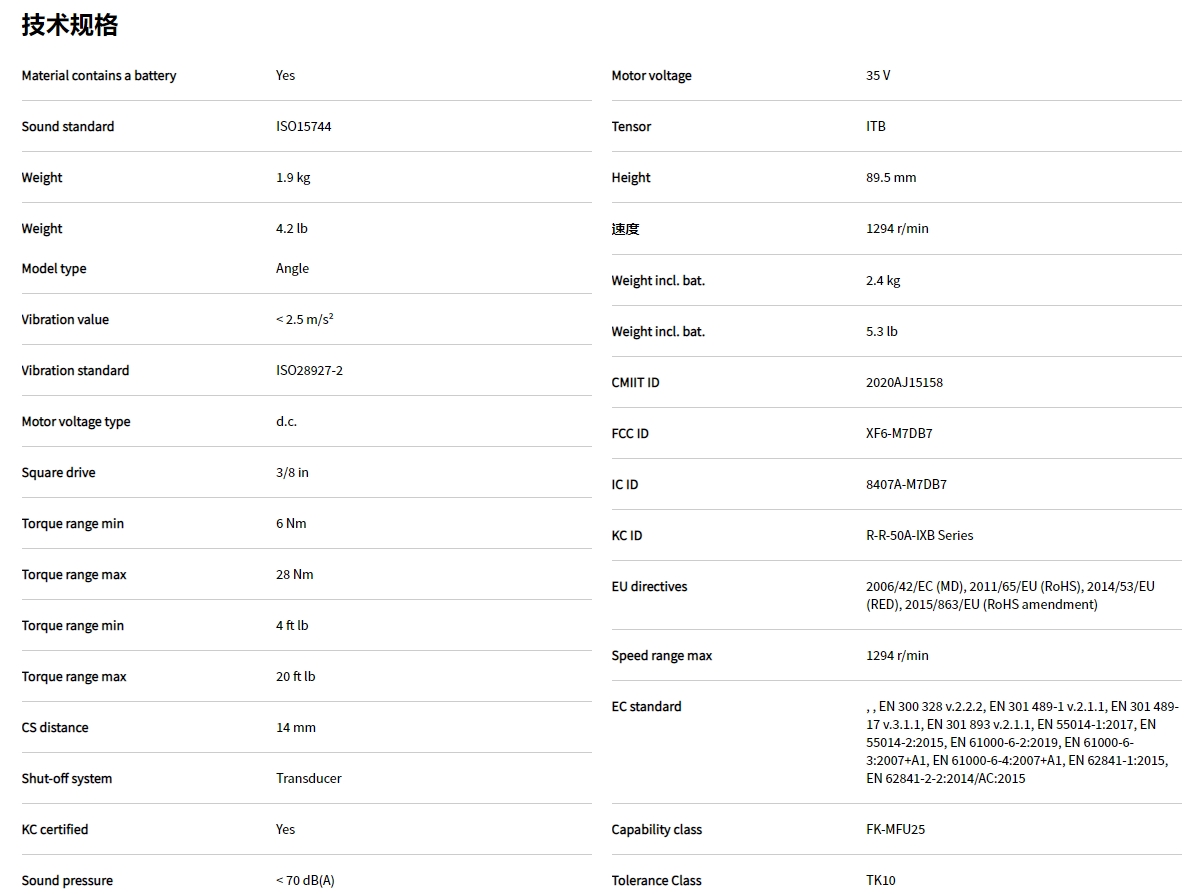The height and width of the screenshot is (894, 1200).
Task: Select the ISO28927-2 vibration standard value
Action: (309, 371)
